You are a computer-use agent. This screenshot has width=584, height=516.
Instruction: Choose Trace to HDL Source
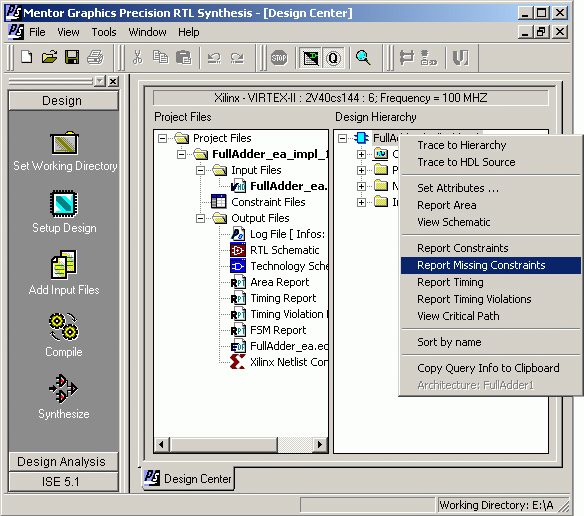(x=491, y=162)
